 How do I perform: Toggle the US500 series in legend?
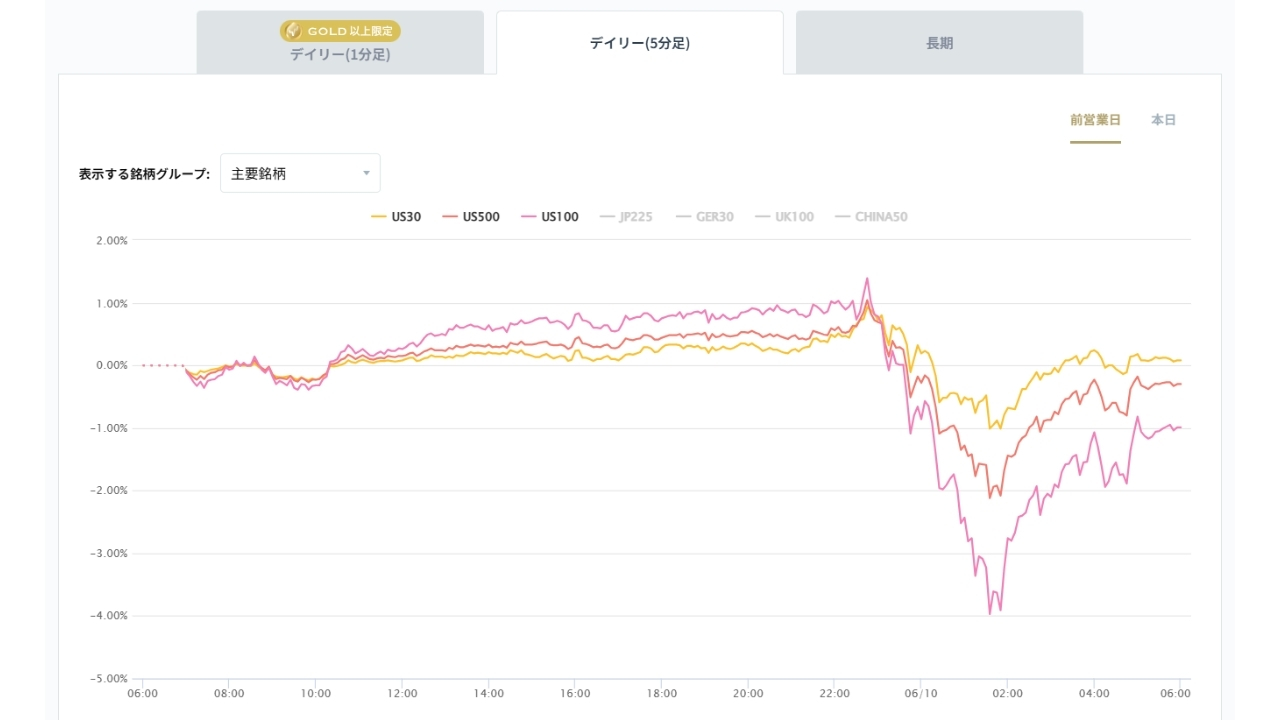[471, 217]
